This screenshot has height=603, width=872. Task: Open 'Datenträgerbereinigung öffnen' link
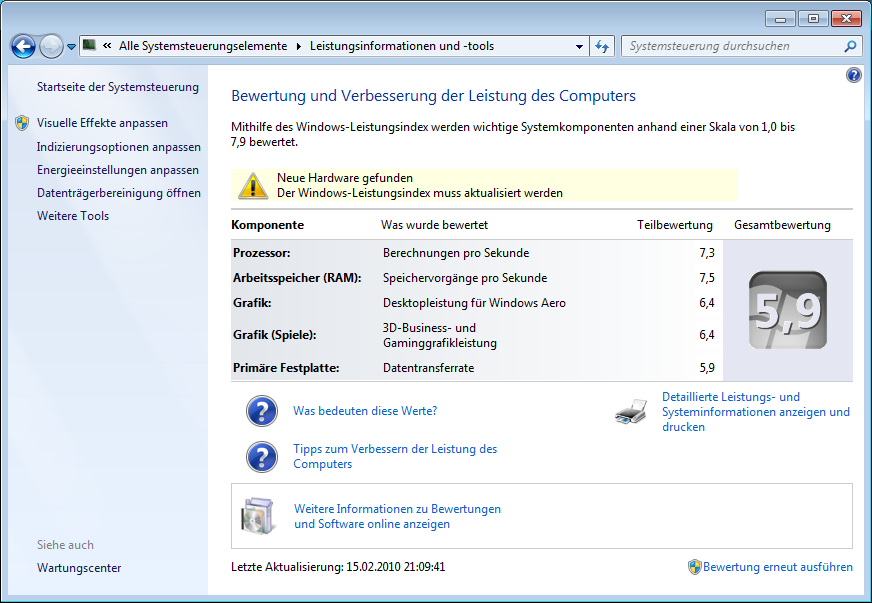point(119,193)
